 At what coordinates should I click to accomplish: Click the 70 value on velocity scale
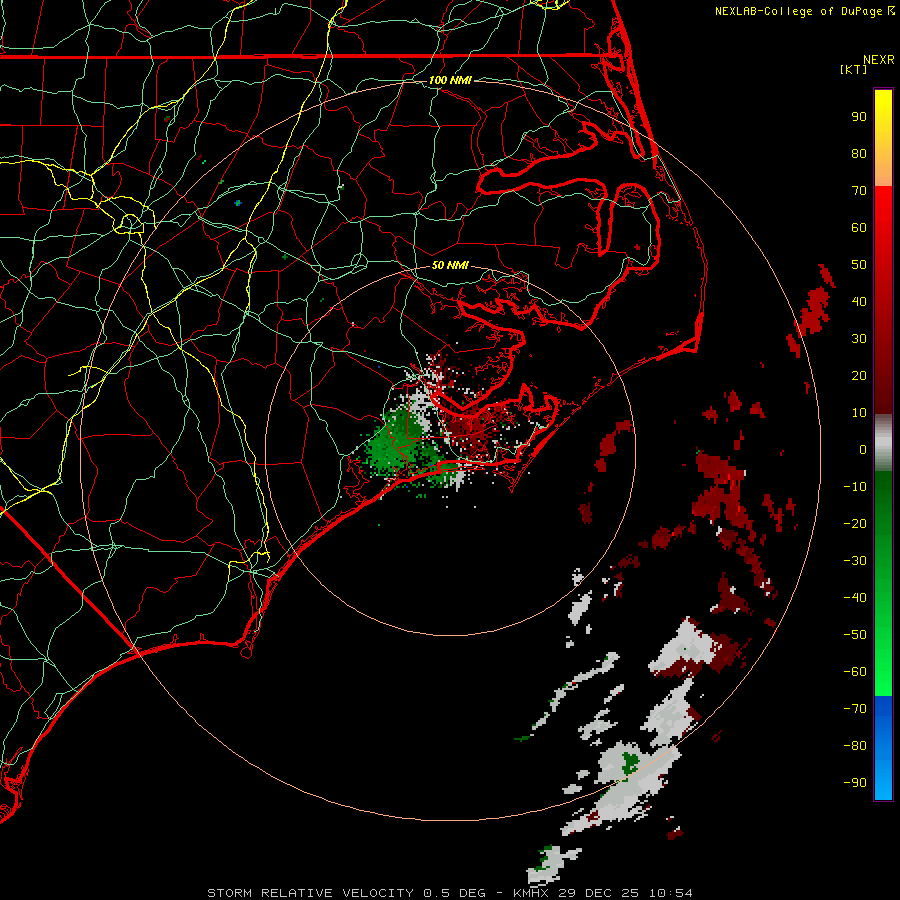859,191
